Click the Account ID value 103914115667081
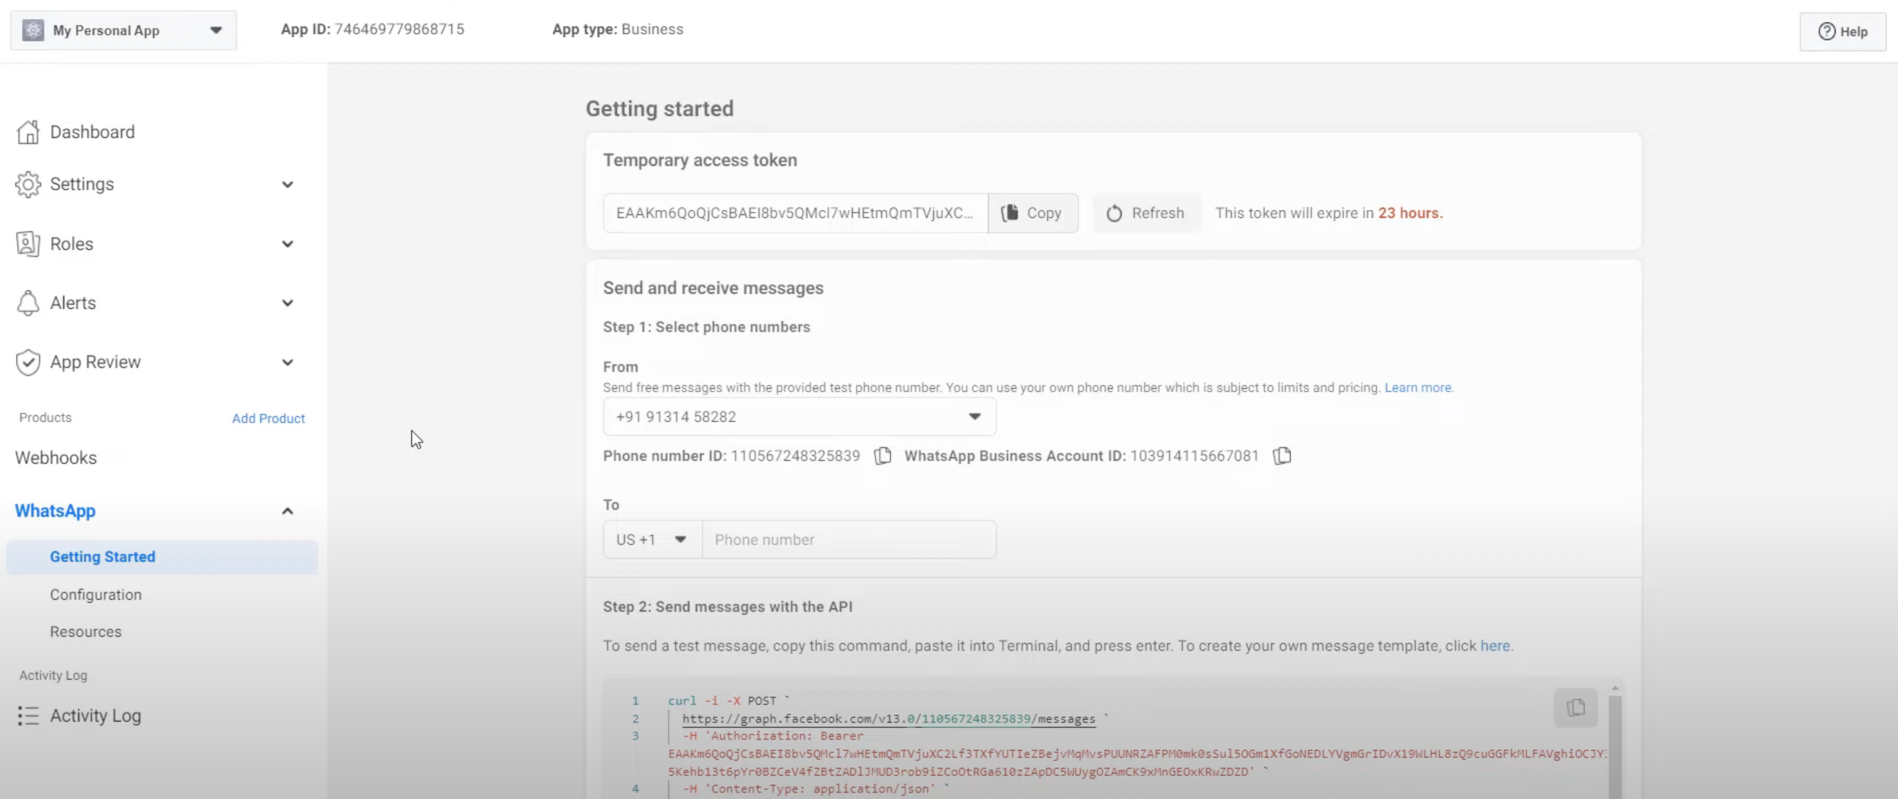Screen dimensions: 1898x799 pyautogui.click(x=1194, y=456)
